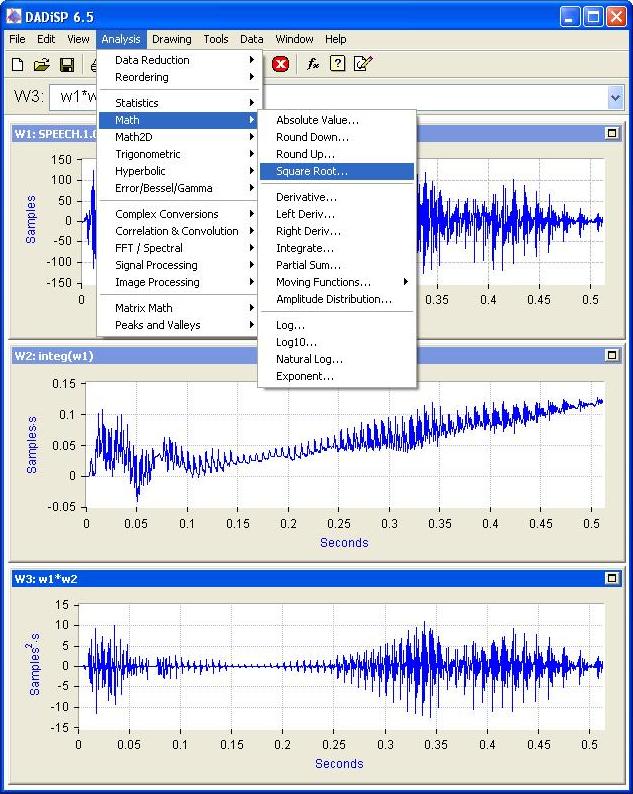Open Signal Processing submenu
The height and width of the screenshot is (794, 633).
[x=180, y=265]
